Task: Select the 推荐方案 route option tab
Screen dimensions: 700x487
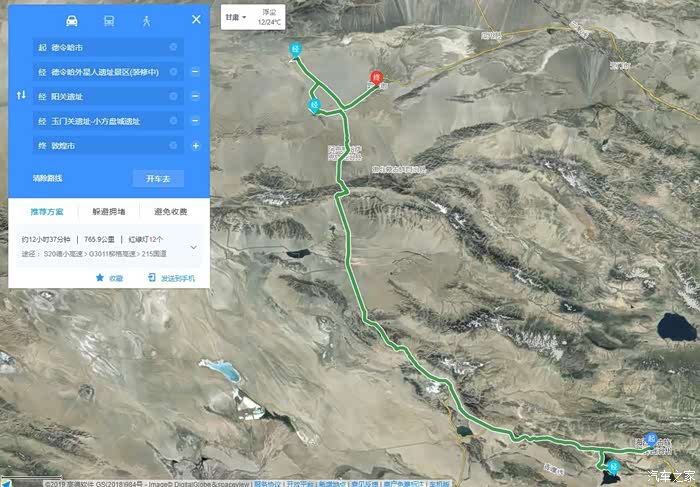Action: (46, 212)
